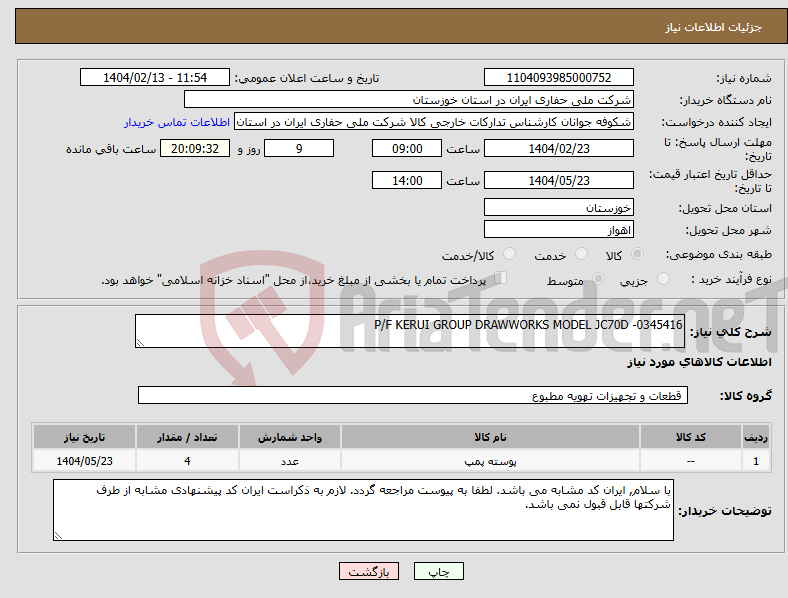Click the buyer notes resize handle
The width and height of the screenshot is (788, 598).
coord(58,536)
